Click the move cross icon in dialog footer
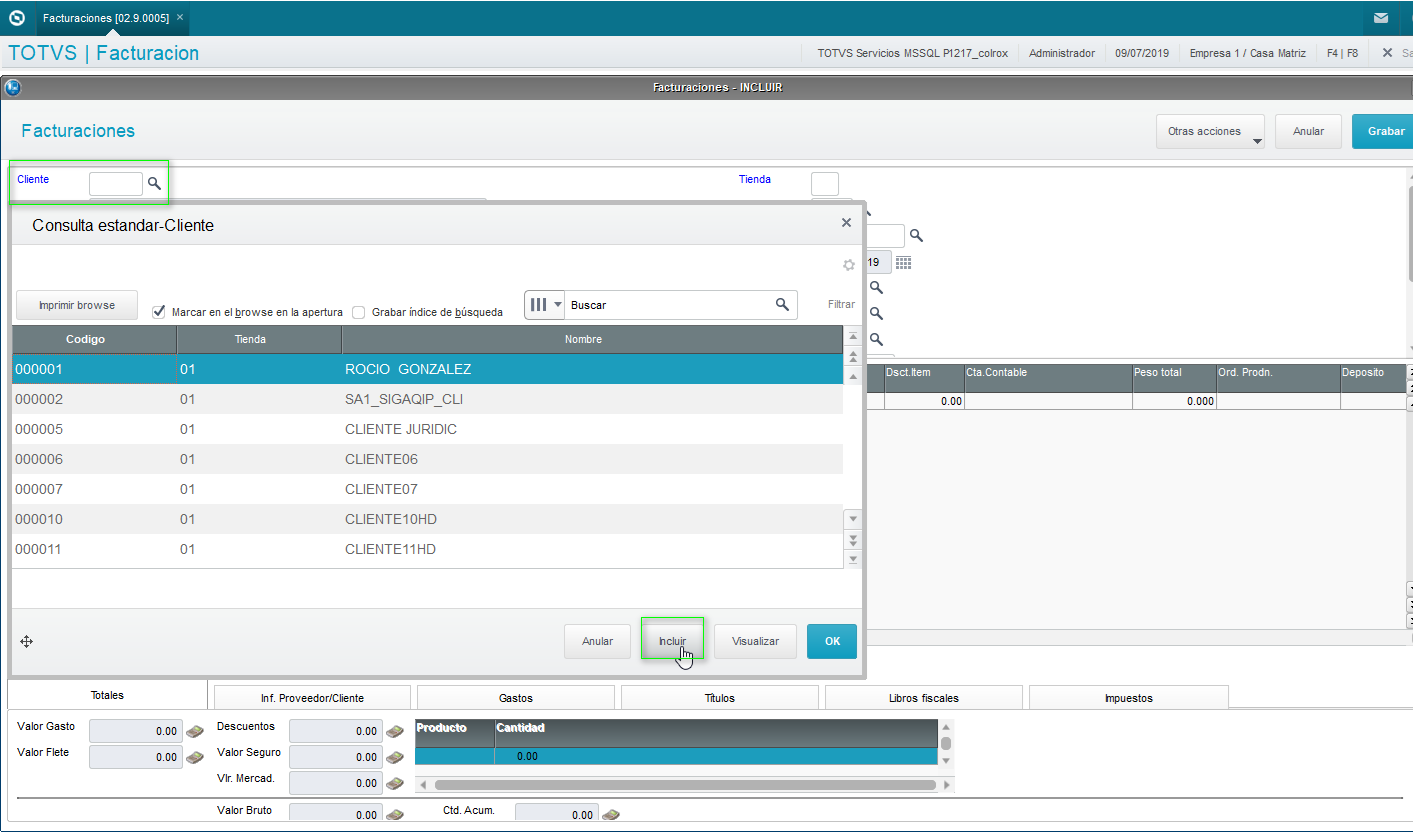Screen dimensions: 1413x833 (x=27, y=641)
